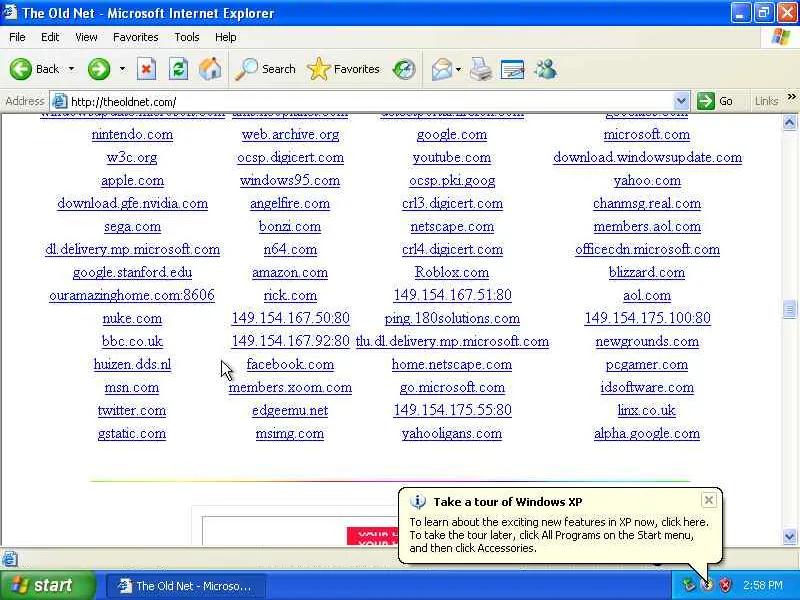Visit the members.aol.com link
This screenshot has width=800, height=600.
click(x=647, y=227)
